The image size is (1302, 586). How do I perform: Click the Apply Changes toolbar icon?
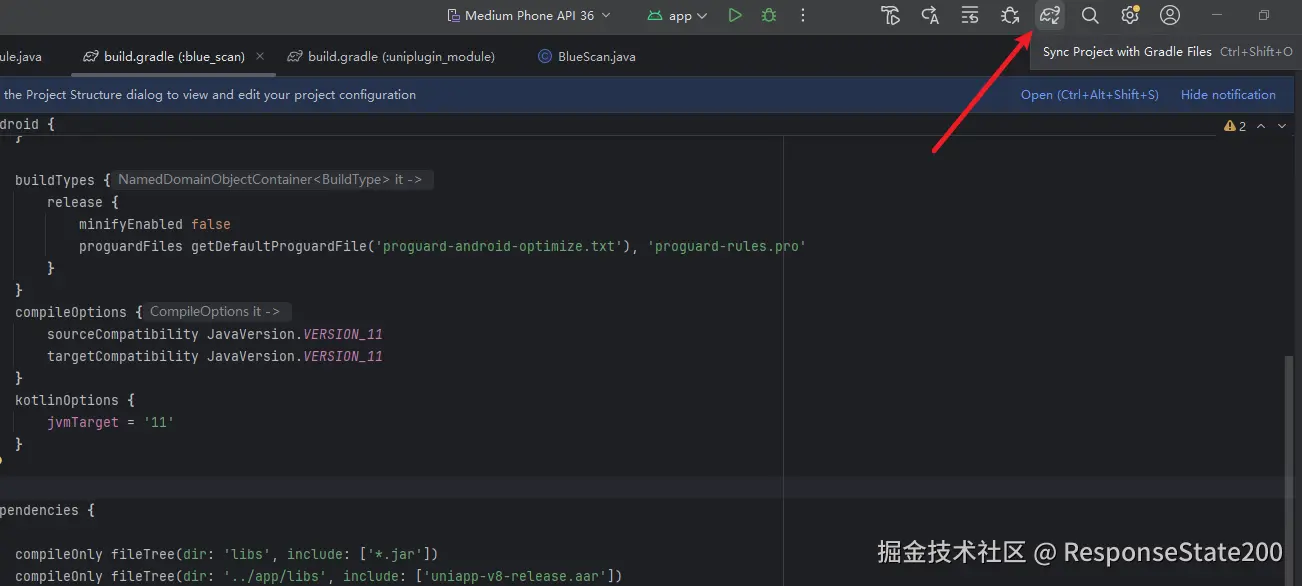tap(930, 16)
